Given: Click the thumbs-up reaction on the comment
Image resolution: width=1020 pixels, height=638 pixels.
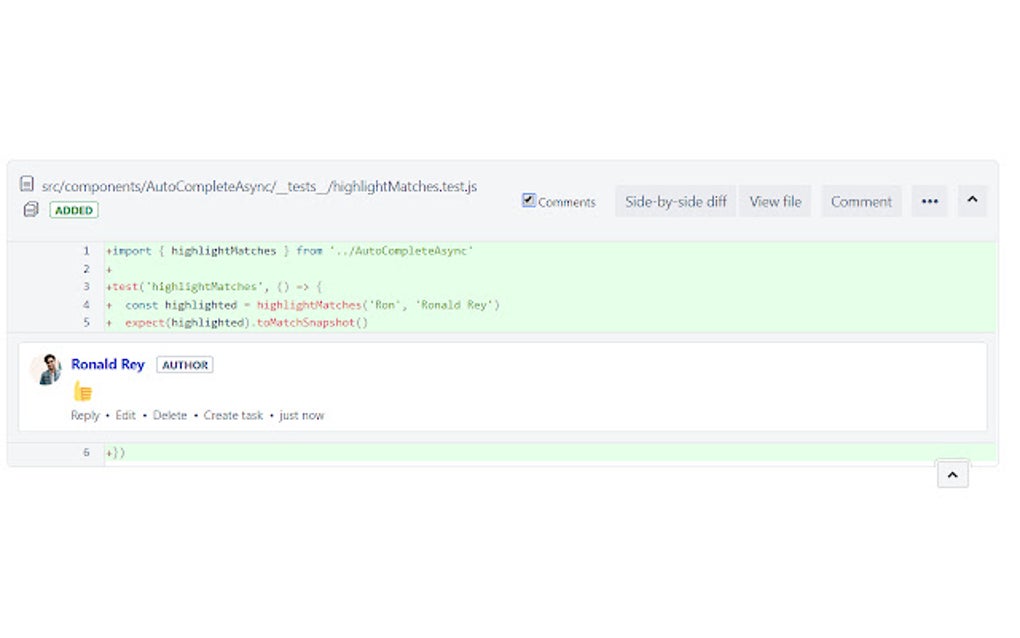Looking at the screenshot, I should tap(82, 392).
